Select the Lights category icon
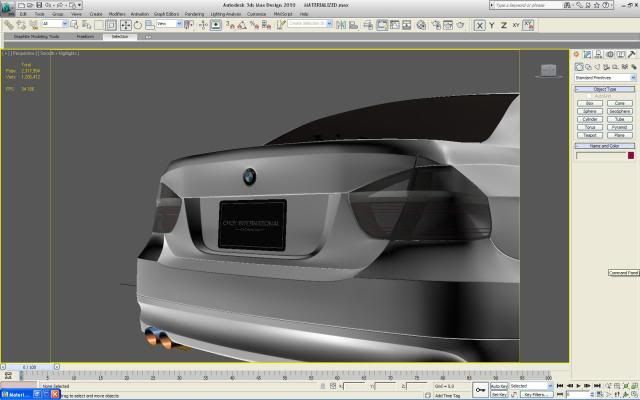Viewport: 640px width, 400px height. [597, 67]
